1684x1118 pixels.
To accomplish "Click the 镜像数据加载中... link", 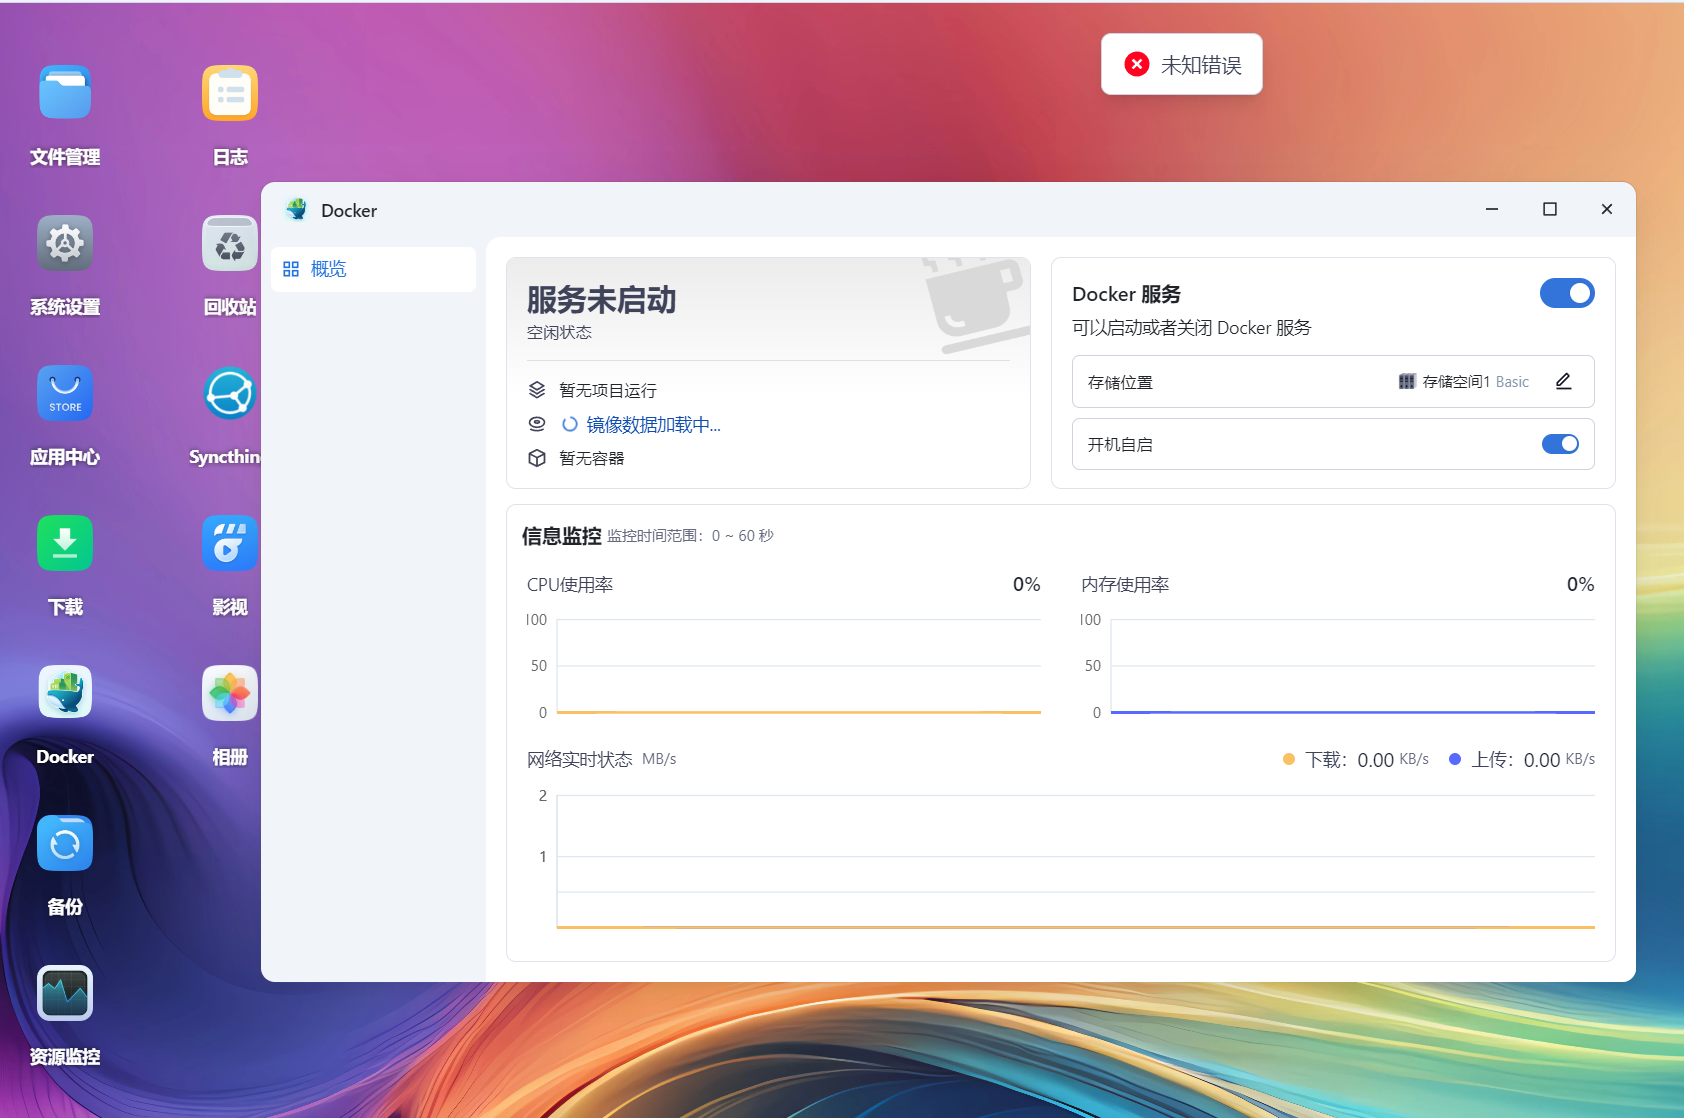I will tap(653, 425).
